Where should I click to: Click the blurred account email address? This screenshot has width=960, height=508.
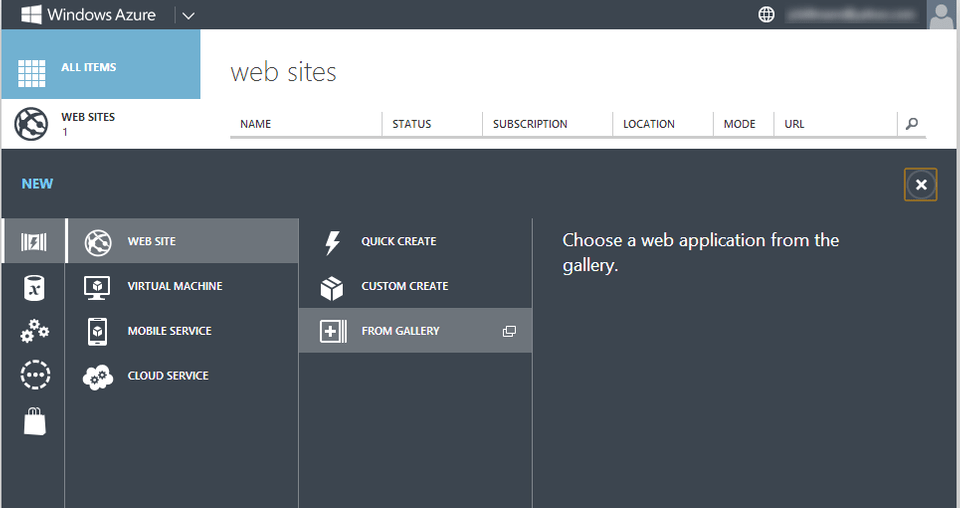[850, 15]
